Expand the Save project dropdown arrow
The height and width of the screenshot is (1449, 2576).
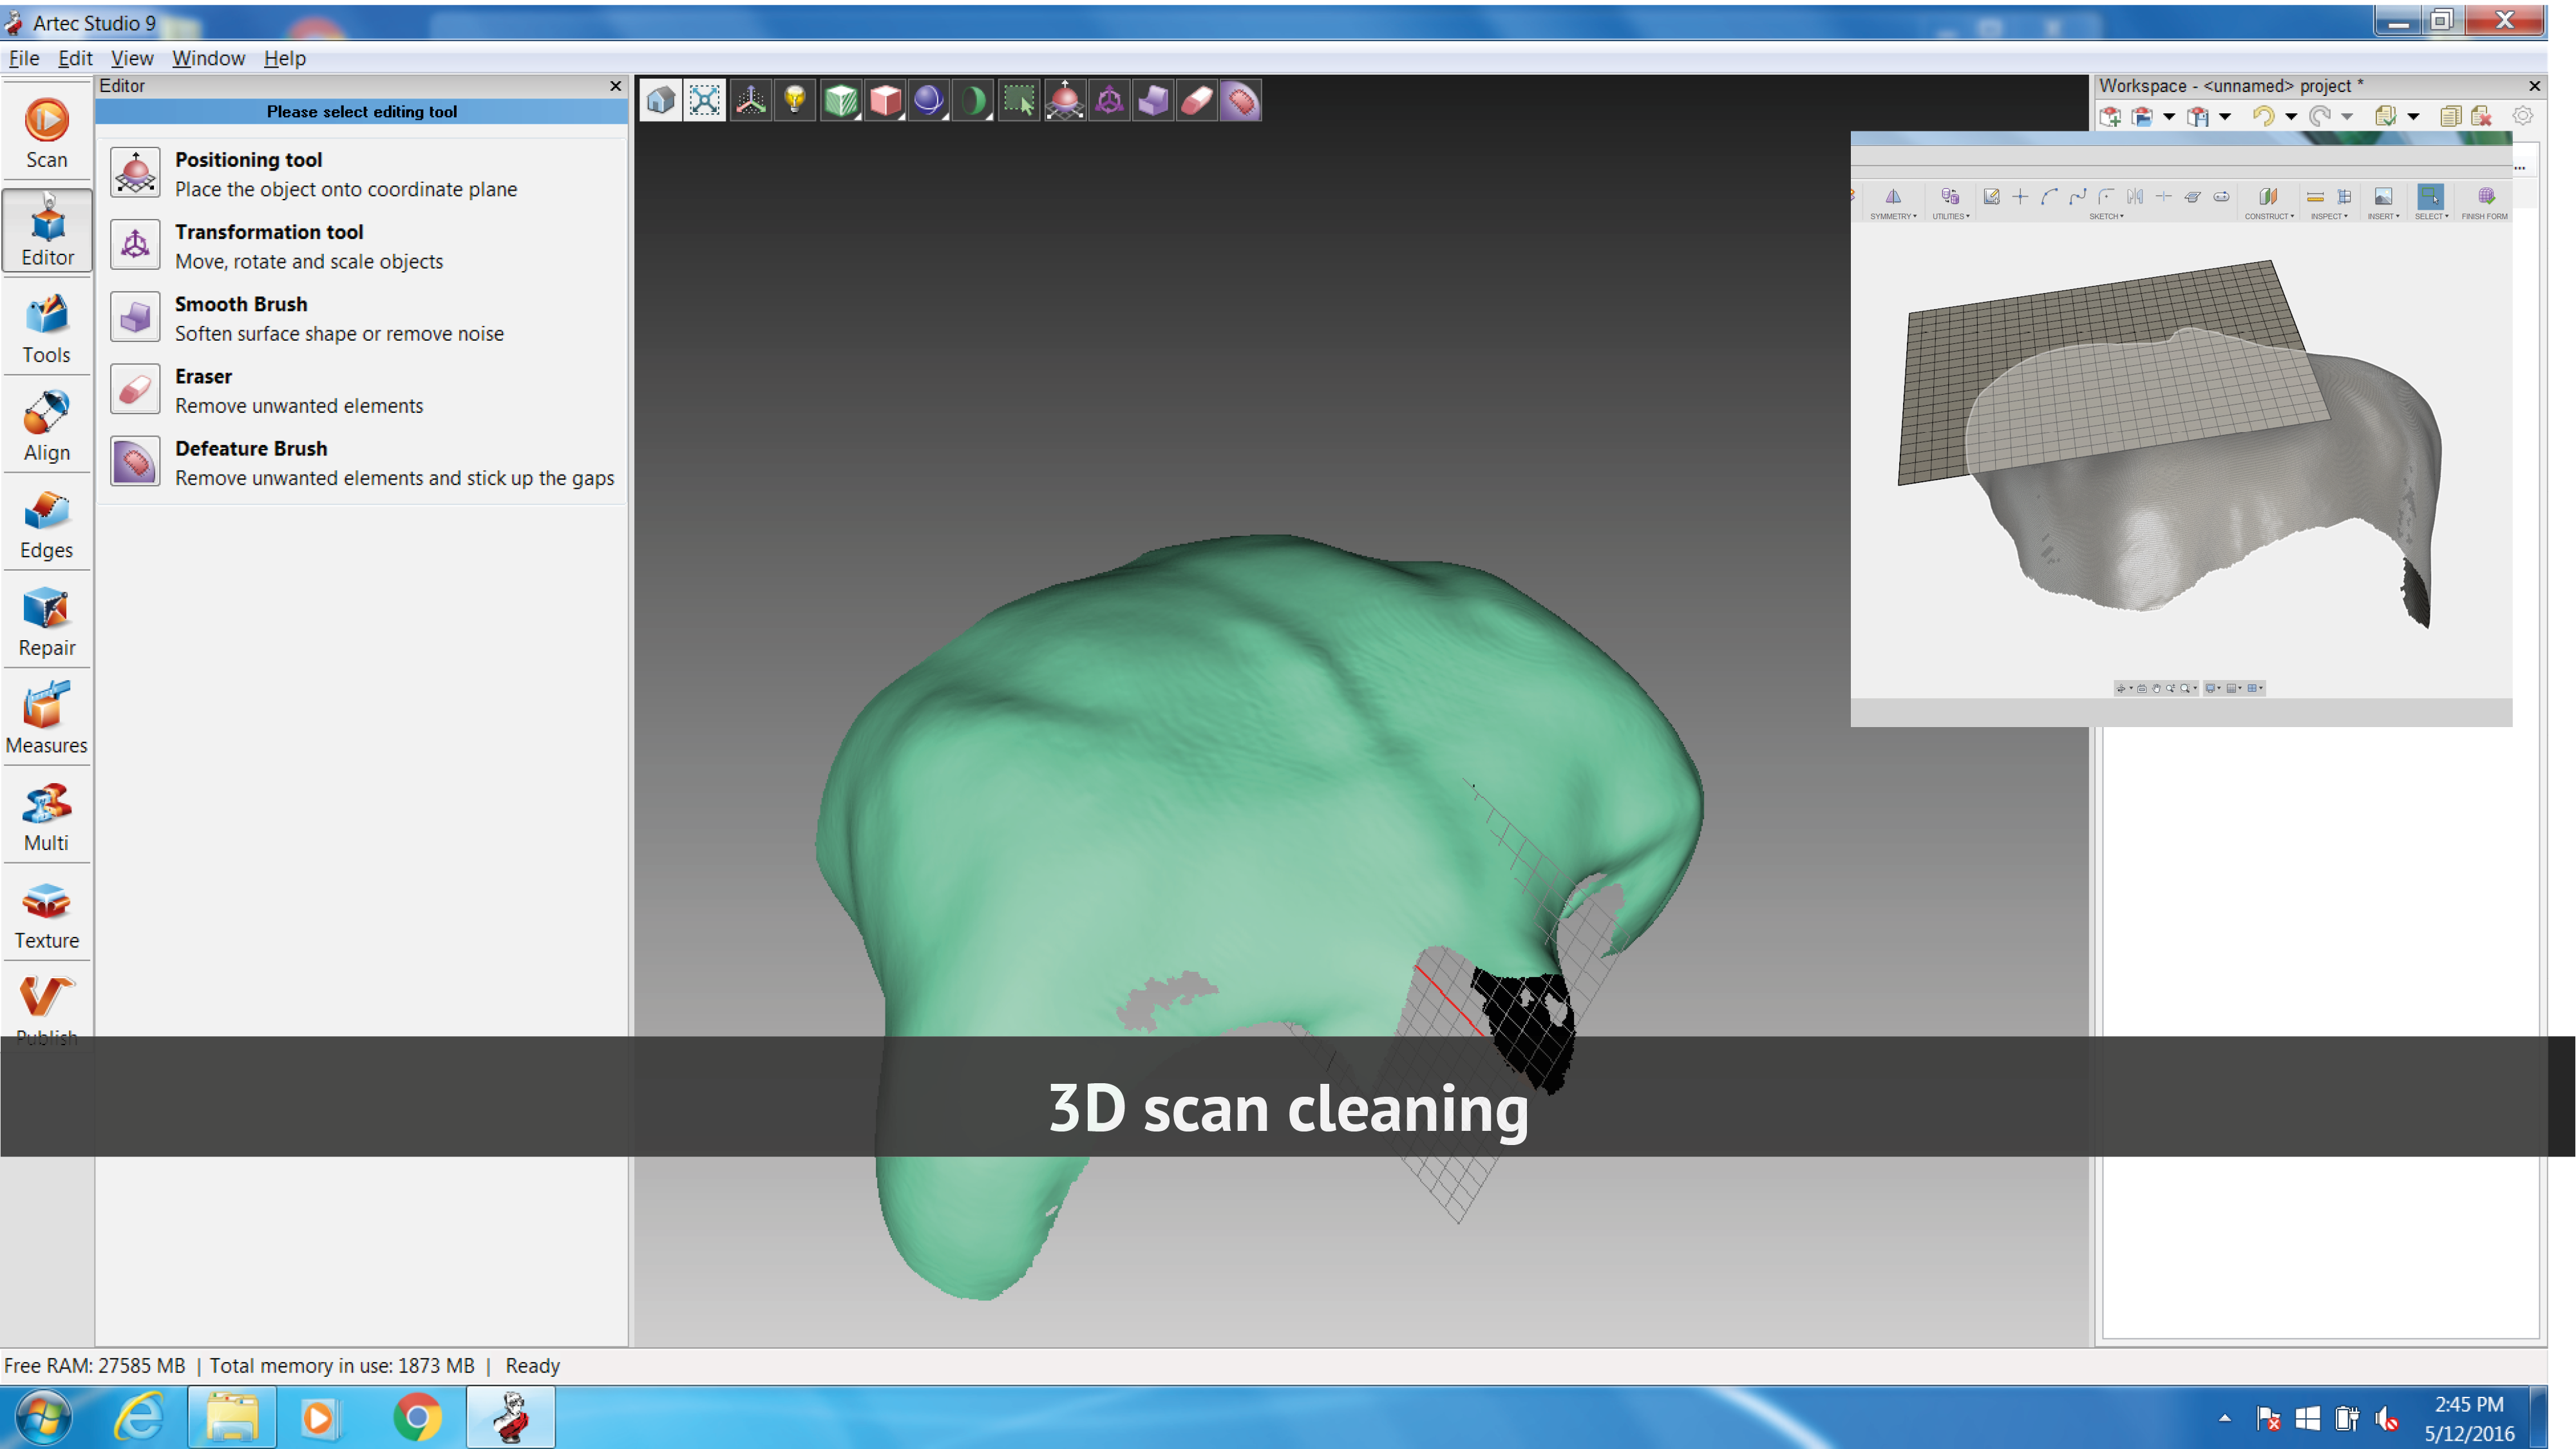pos(2225,117)
